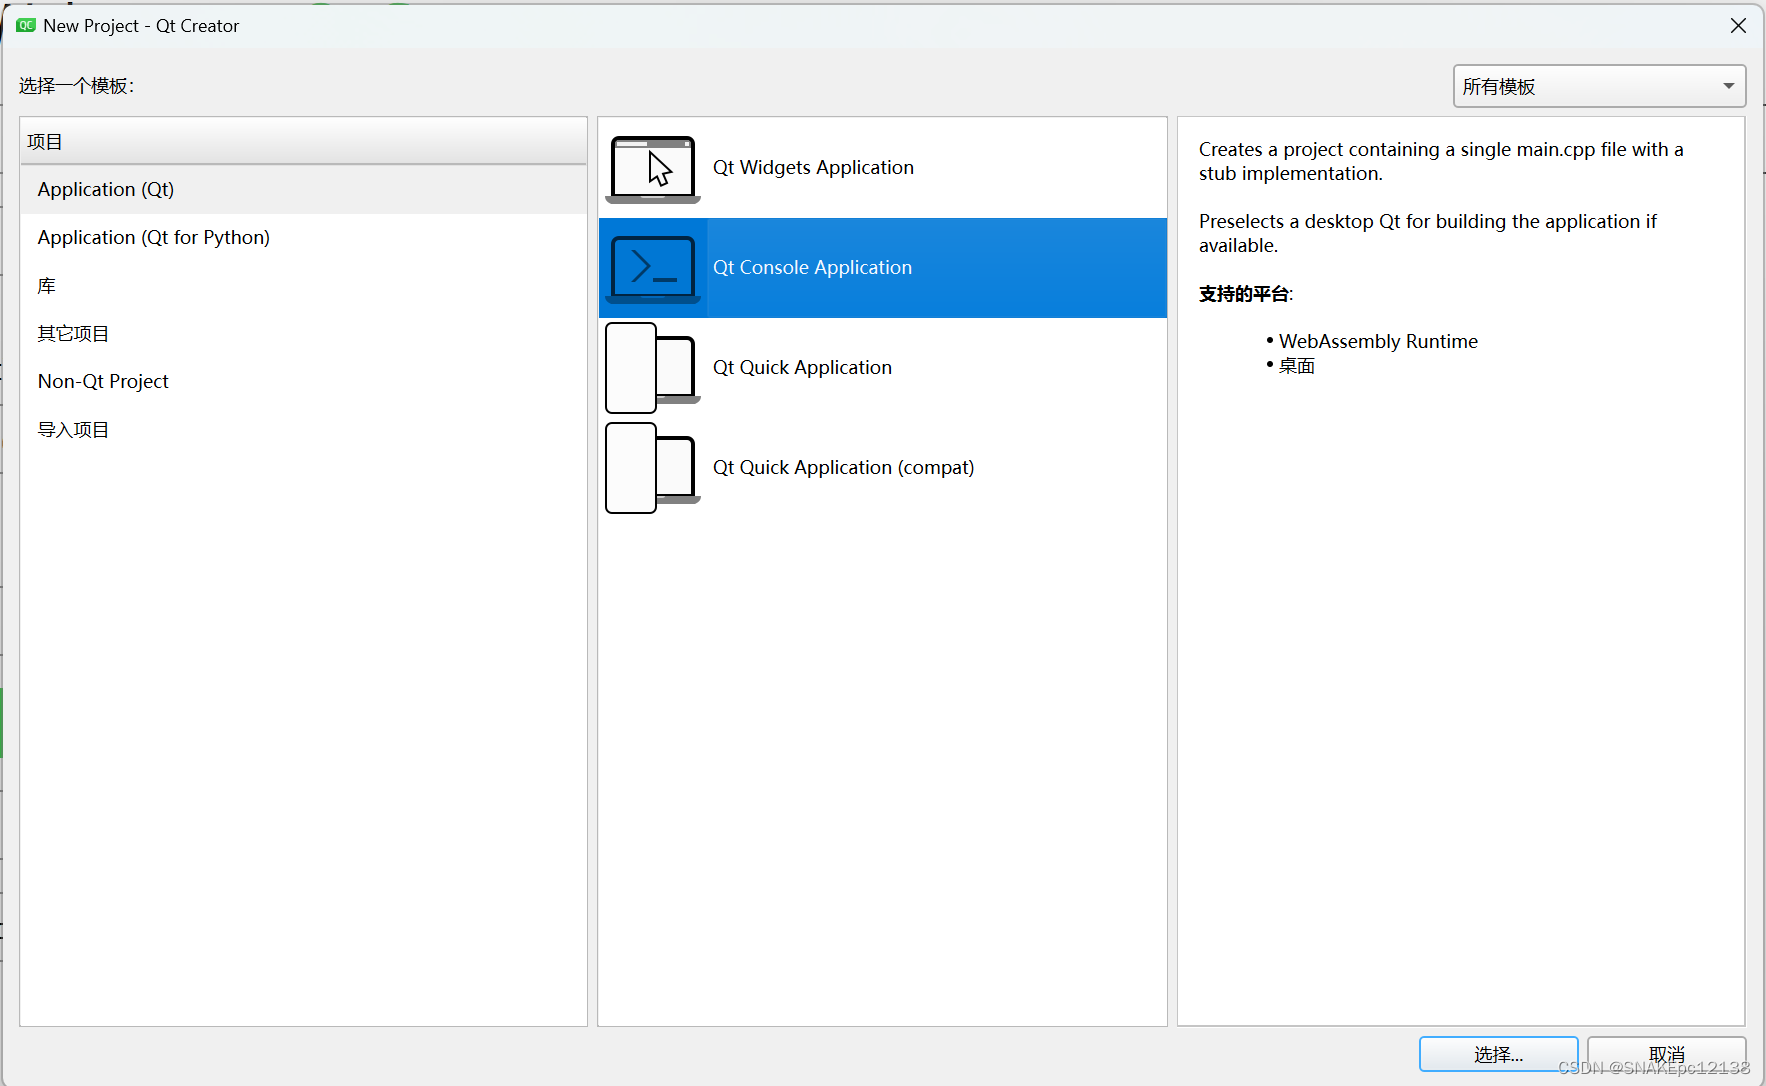Cancel the dialog with 取消
The width and height of the screenshot is (1766, 1086).
(x=1666, y=1054)
